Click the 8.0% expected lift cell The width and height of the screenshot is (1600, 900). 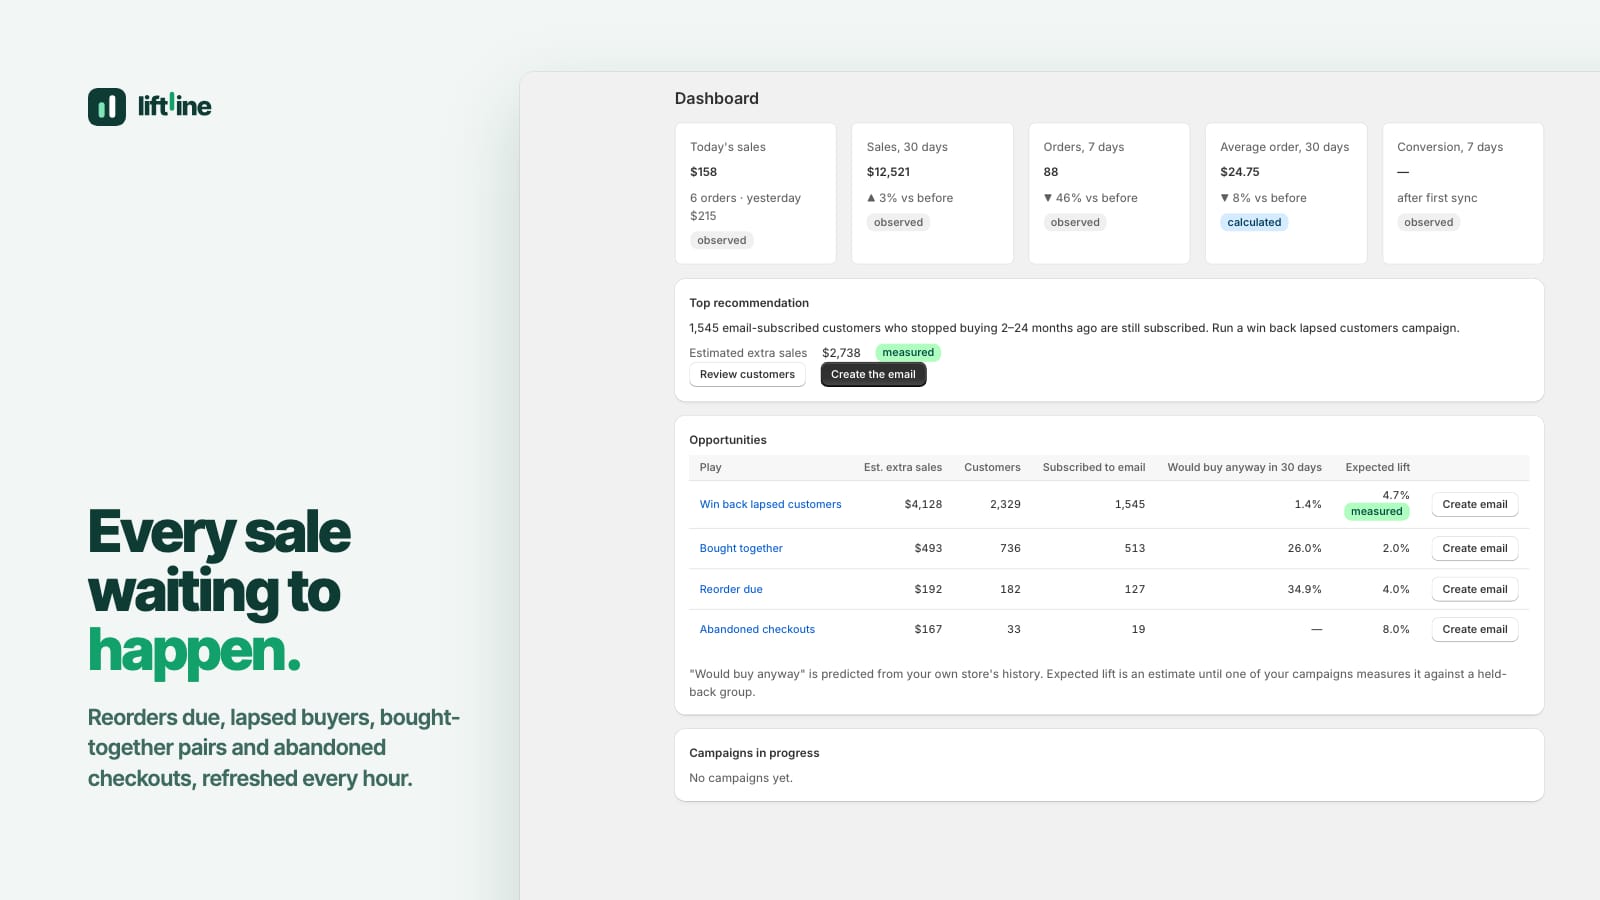[1396, 630]
